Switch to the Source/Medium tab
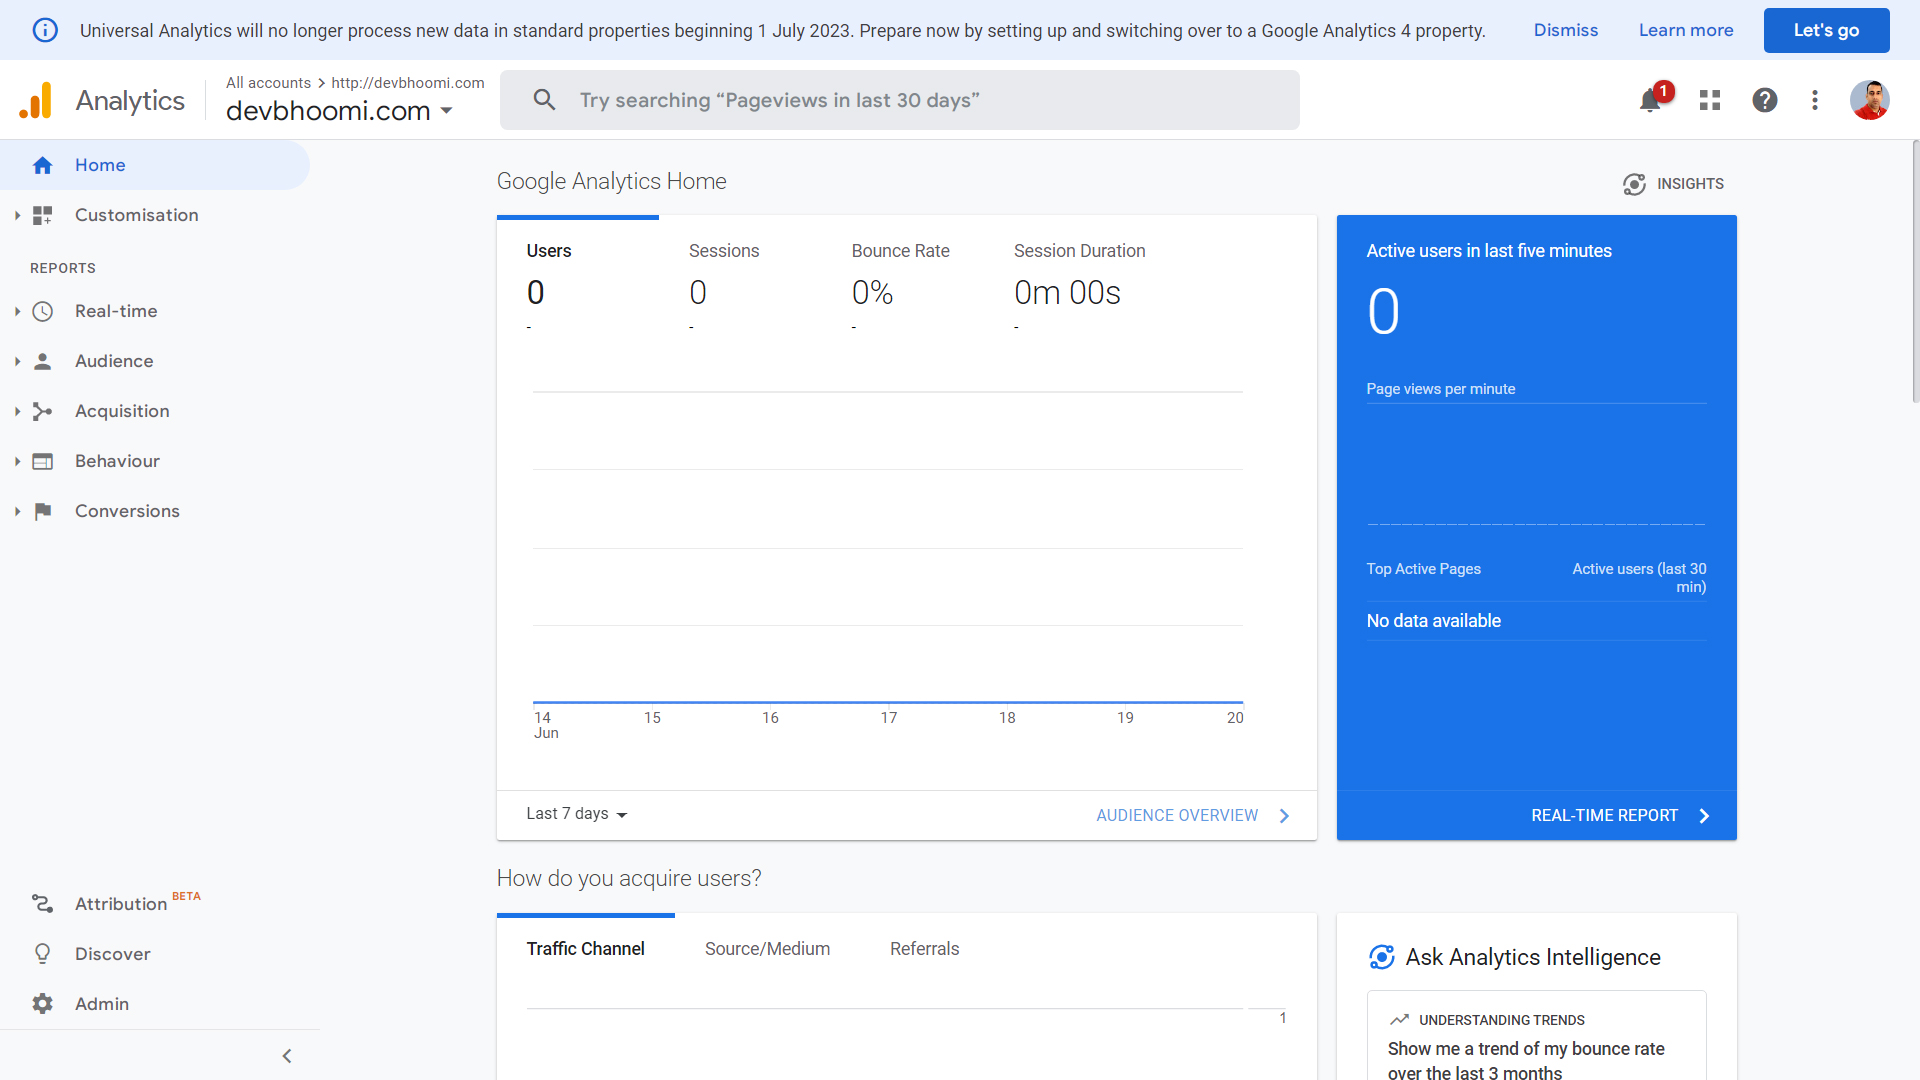This screenshot has width=1920, height=1080. coord(767,949)
